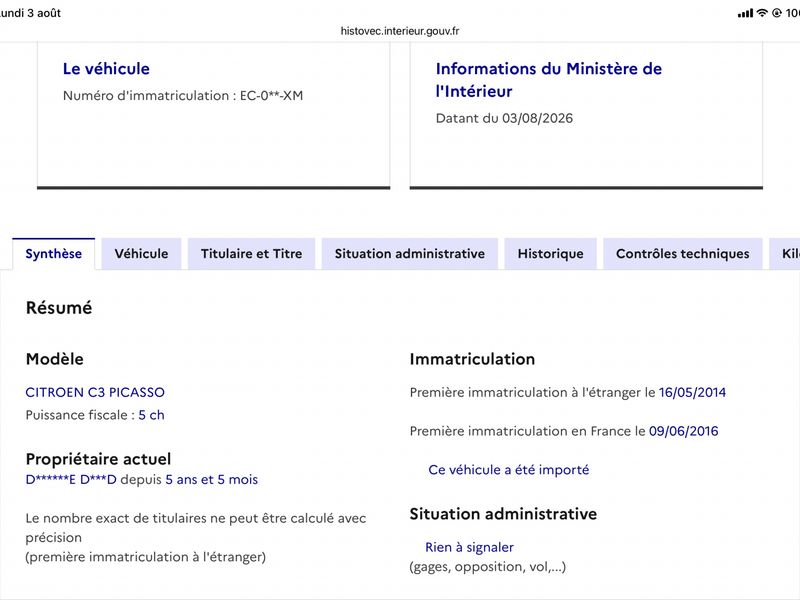Tap the cellular signal bars icon
This screenshot has width=800, height=600.
pyautogui.click(x=745, y=13)
